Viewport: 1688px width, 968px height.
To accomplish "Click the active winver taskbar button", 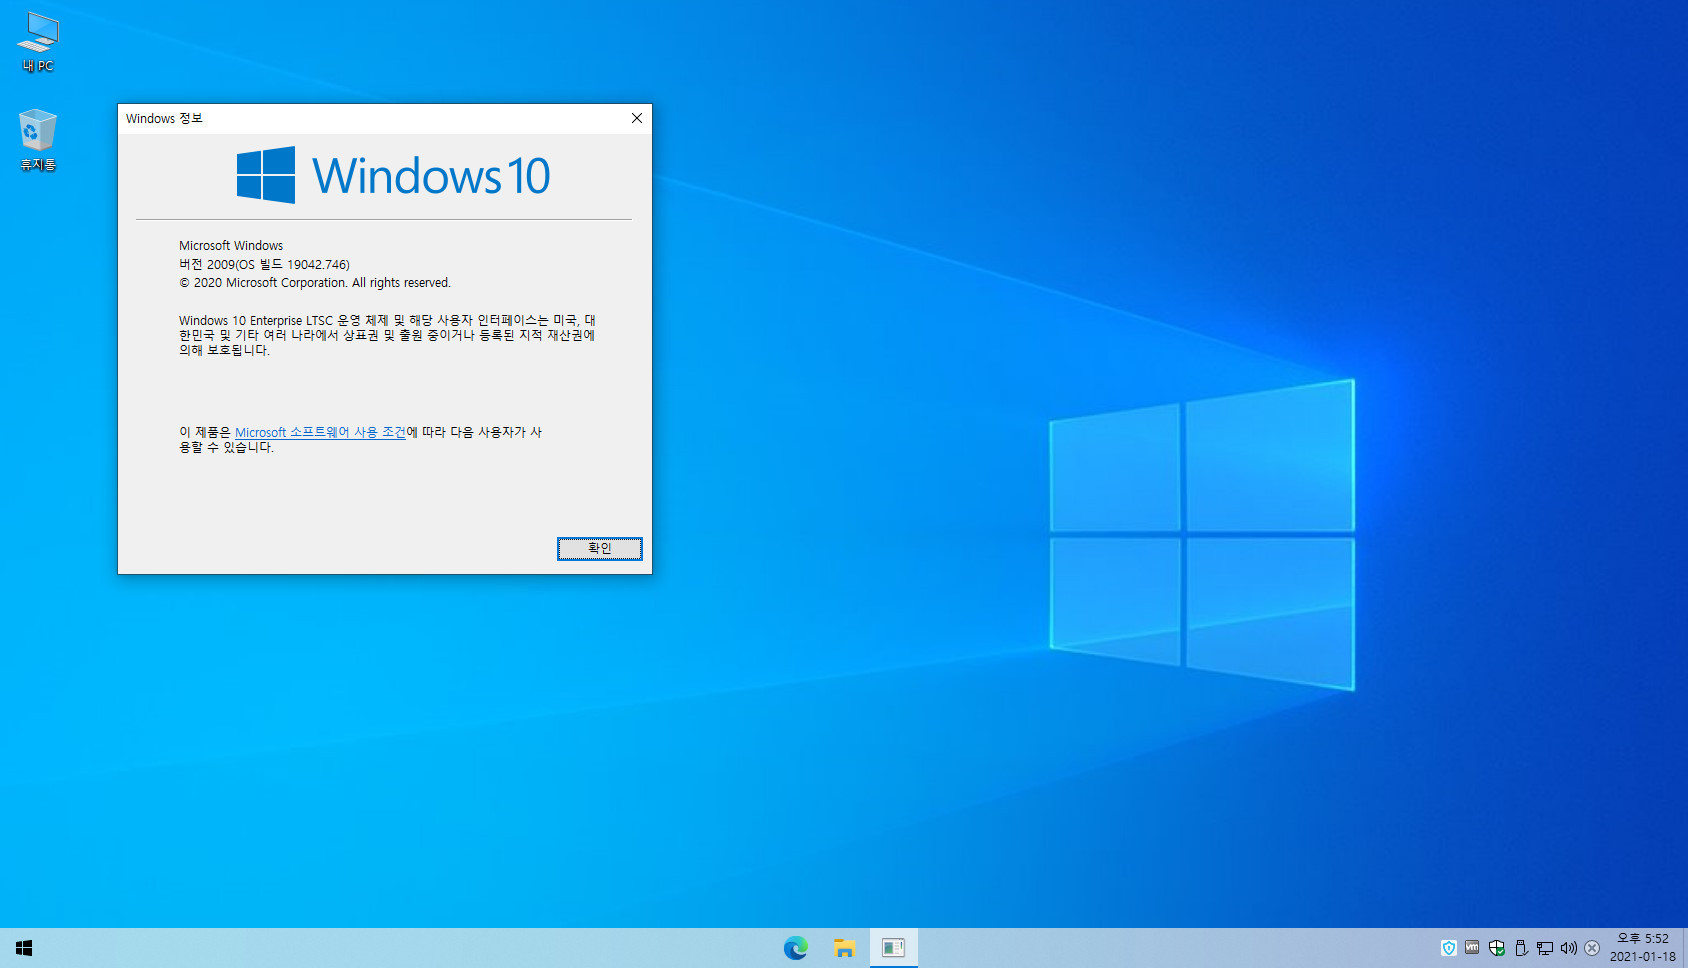I will tap(893, 948).
